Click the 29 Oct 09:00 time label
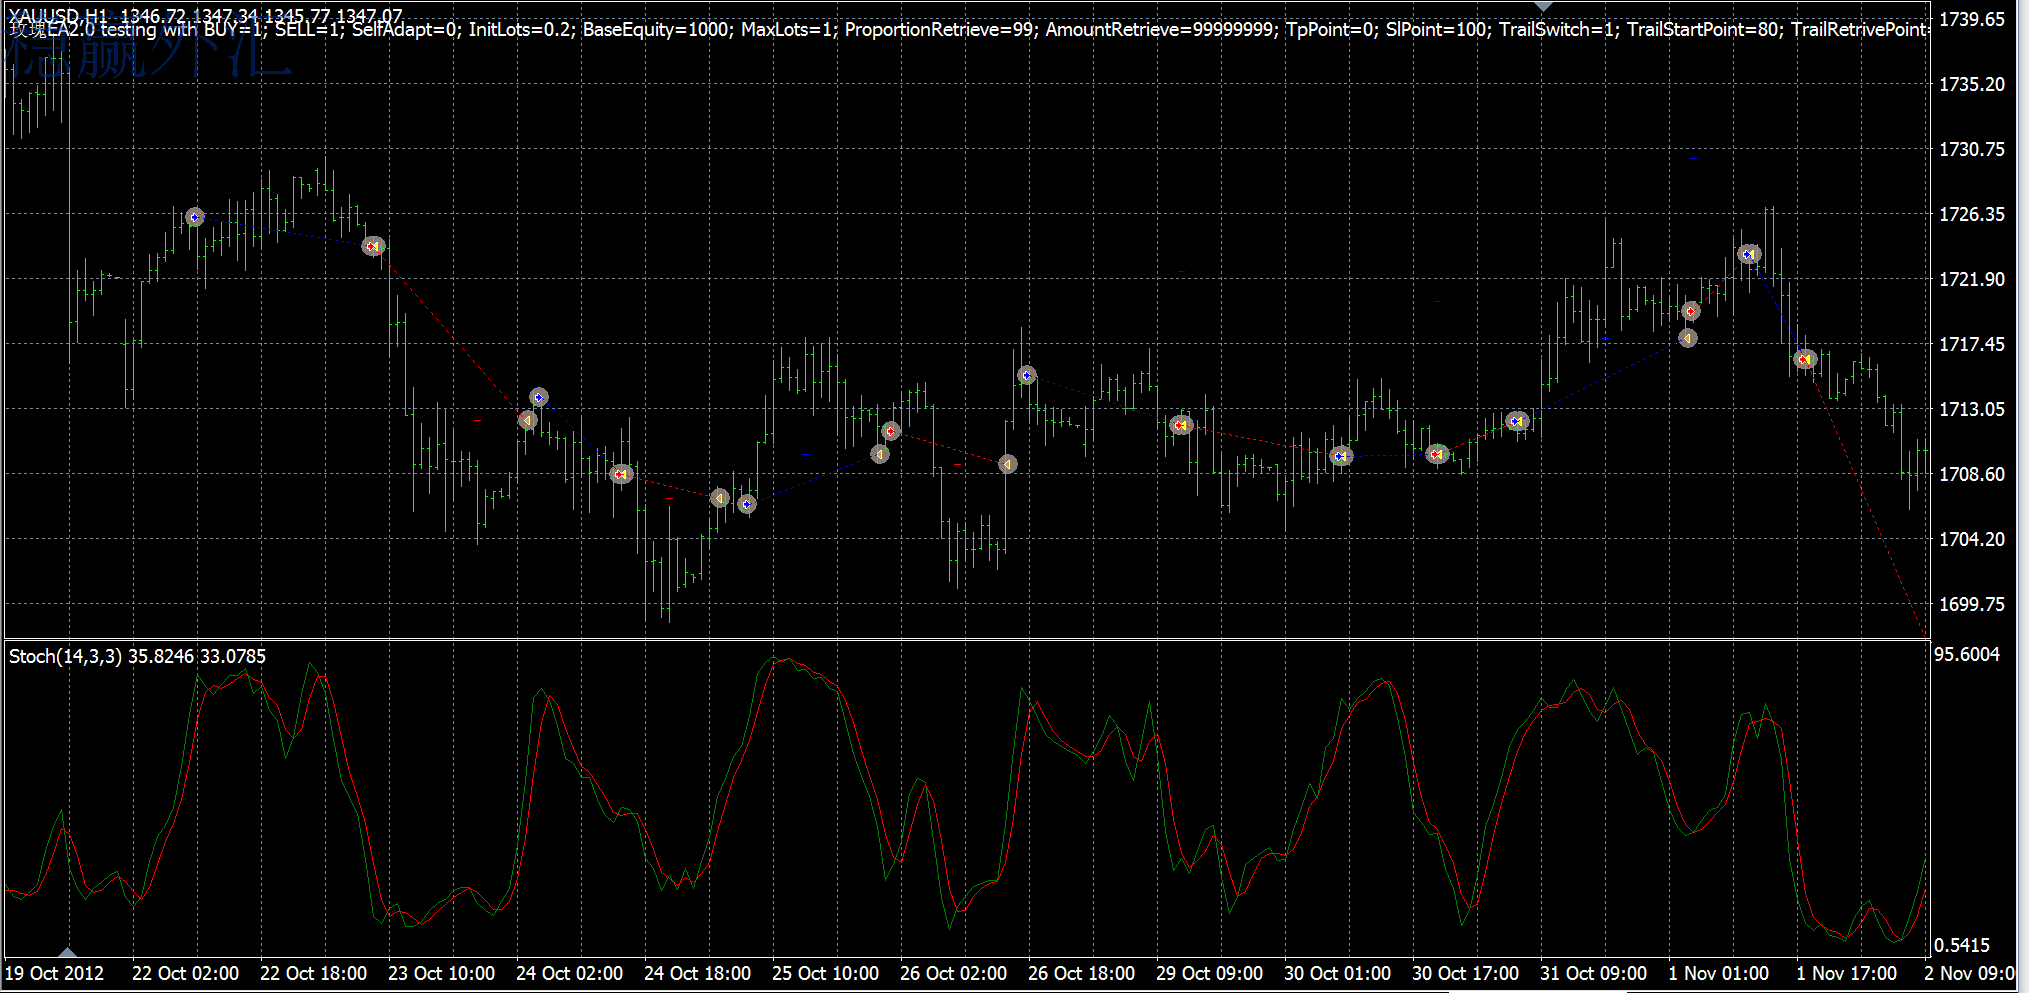Image resolution: width=2029 pixels, height=993 pixels. [1209, 973]
